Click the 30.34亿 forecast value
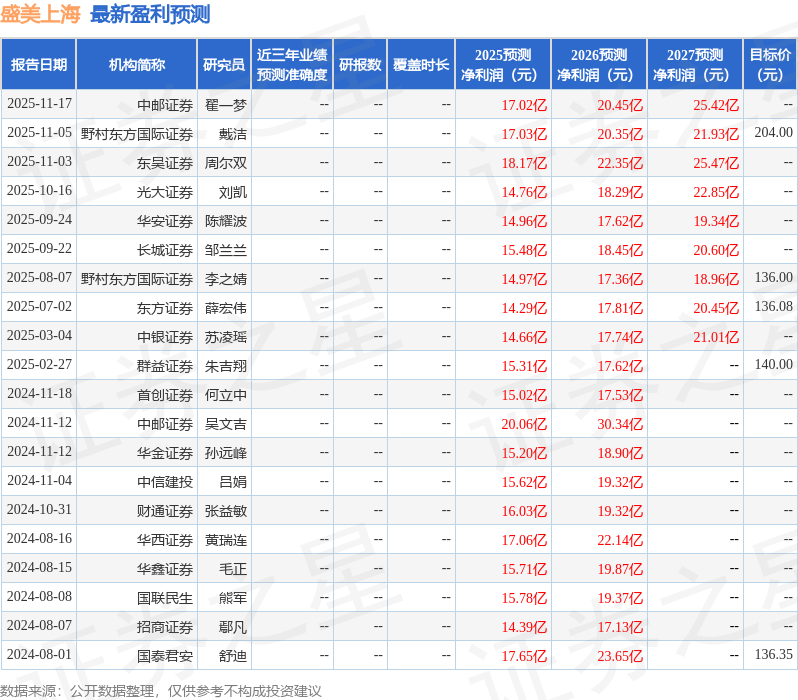 coord(620,425)
